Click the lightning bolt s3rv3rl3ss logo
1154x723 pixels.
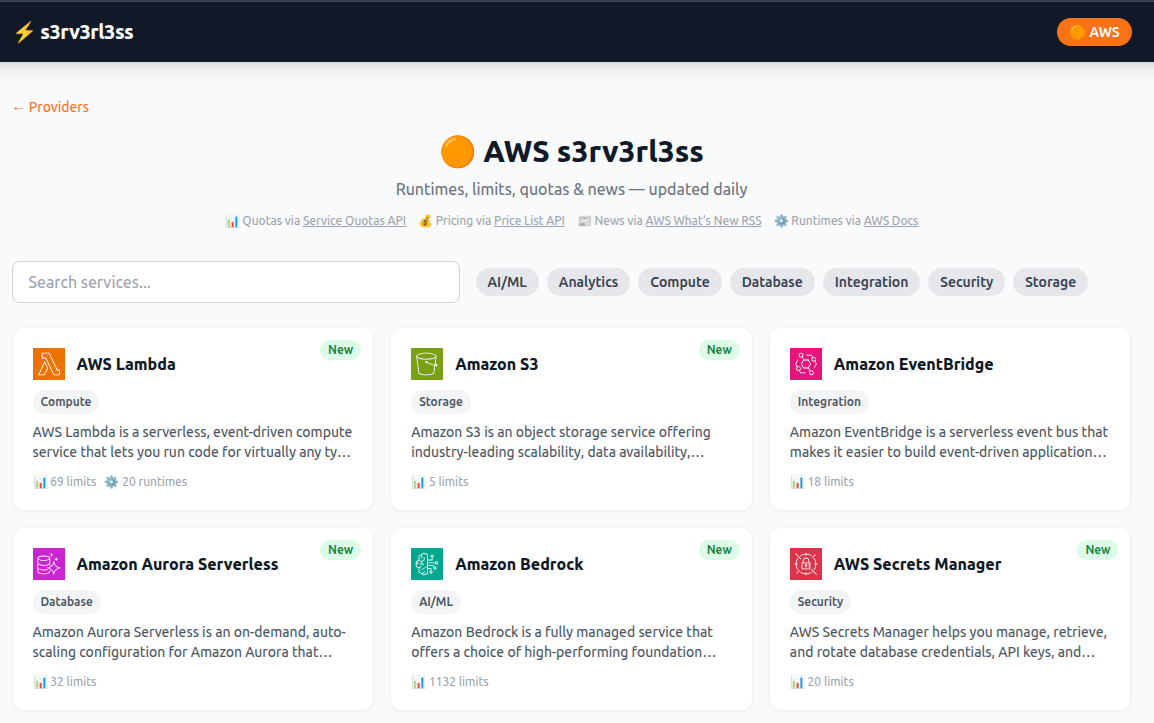pos(24,32)
